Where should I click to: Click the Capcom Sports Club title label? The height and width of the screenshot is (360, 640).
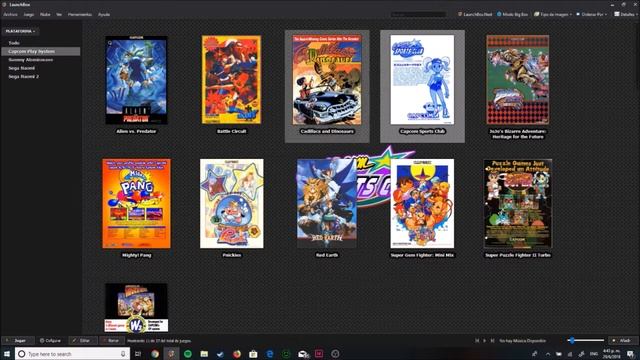[422, 131]
